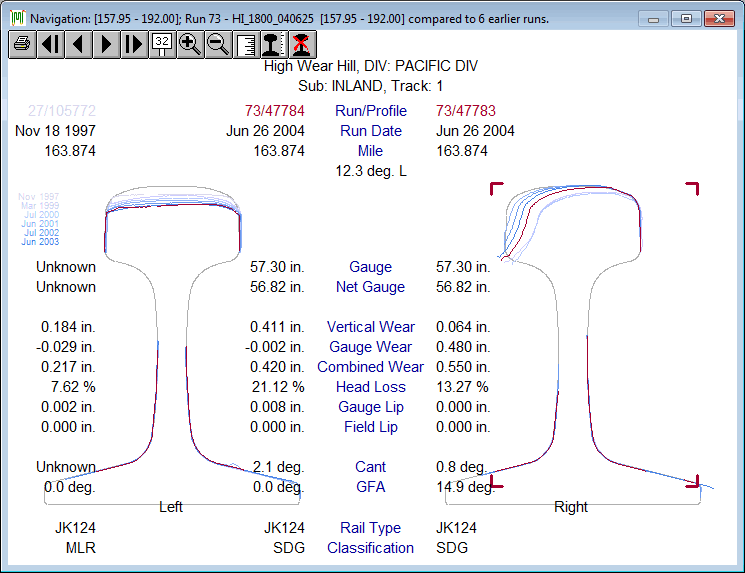Image resolution: width=745 pixels, height=573 pixels.
Task: Click the application icon in title bar
Action: [x=17, y=18]
